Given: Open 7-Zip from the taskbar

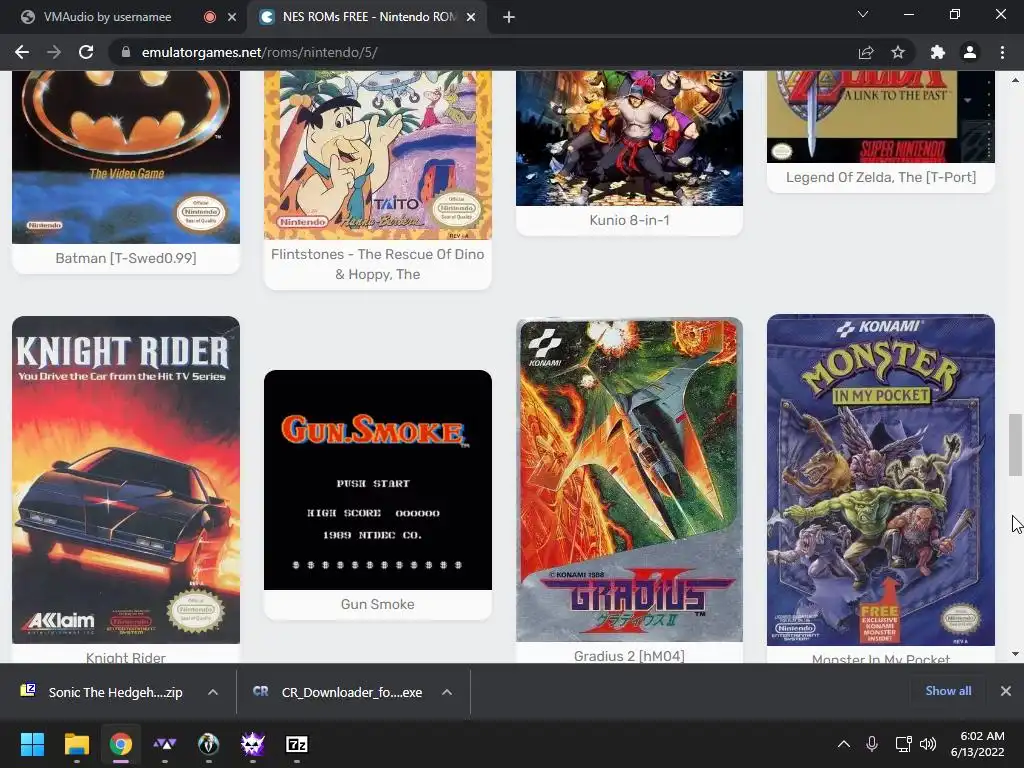Looking at the screenshot, I should click(x=296, y=744).
